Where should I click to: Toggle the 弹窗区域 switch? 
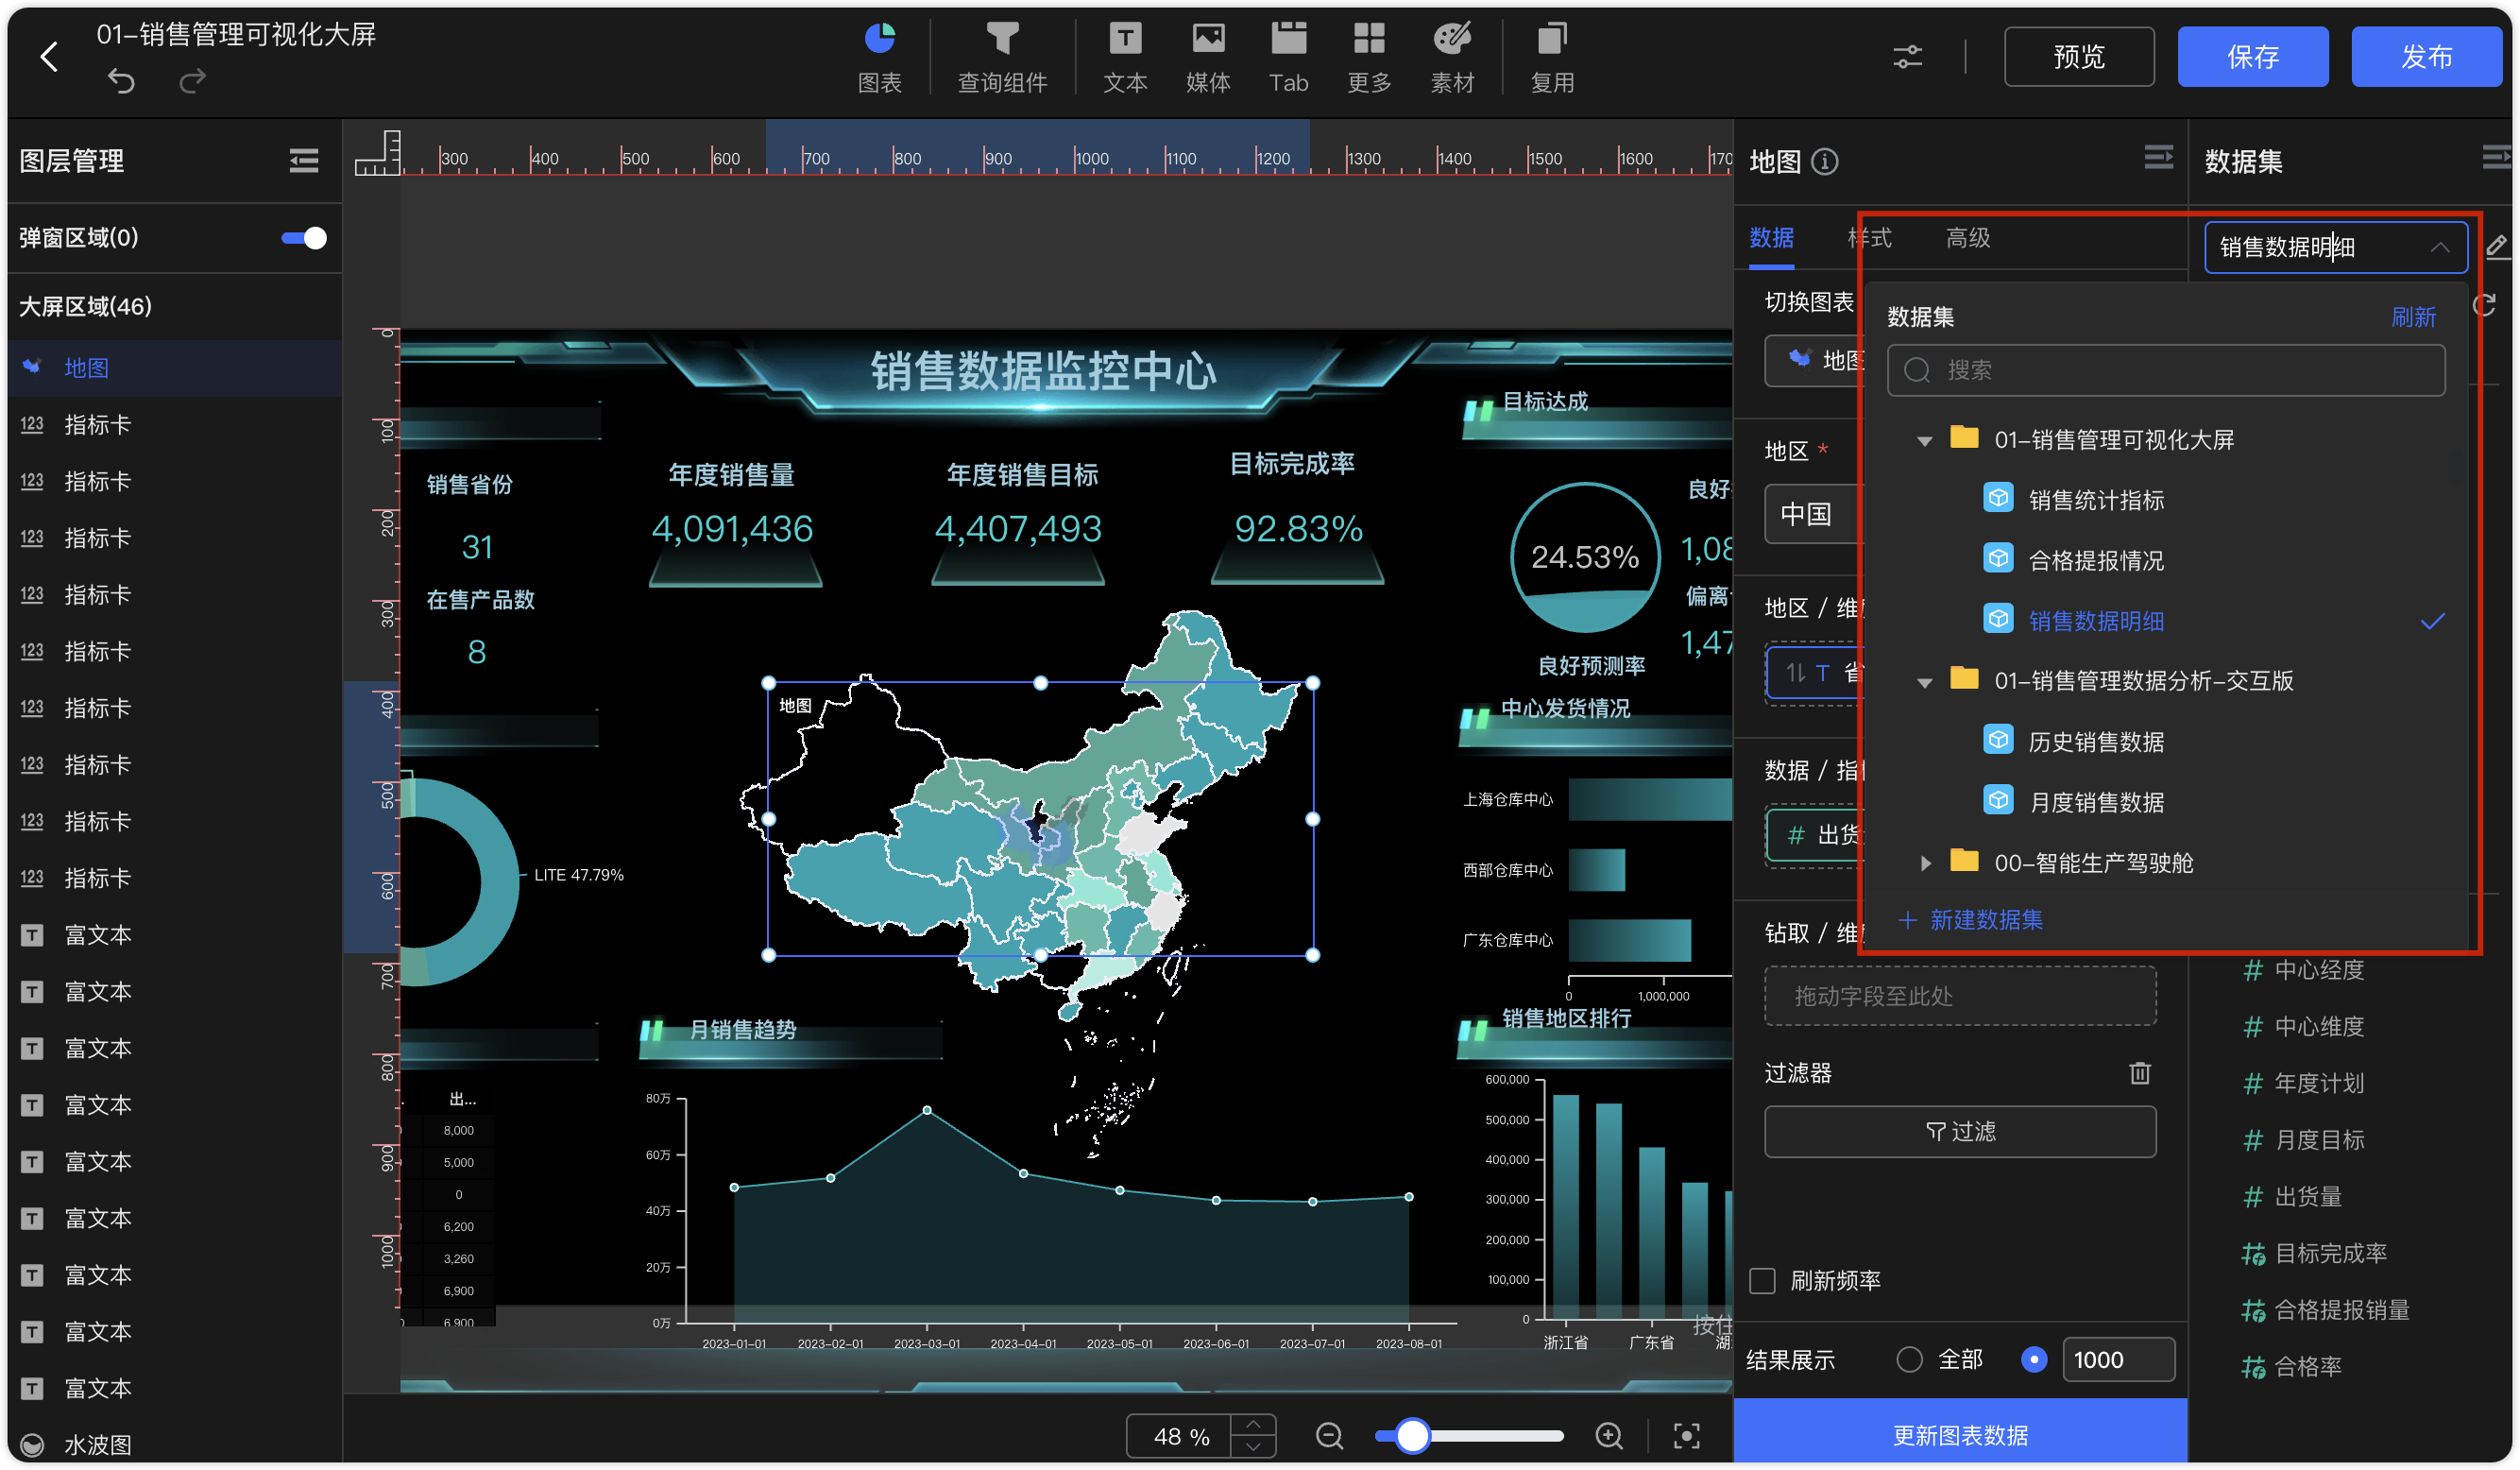tap(303, 238)
